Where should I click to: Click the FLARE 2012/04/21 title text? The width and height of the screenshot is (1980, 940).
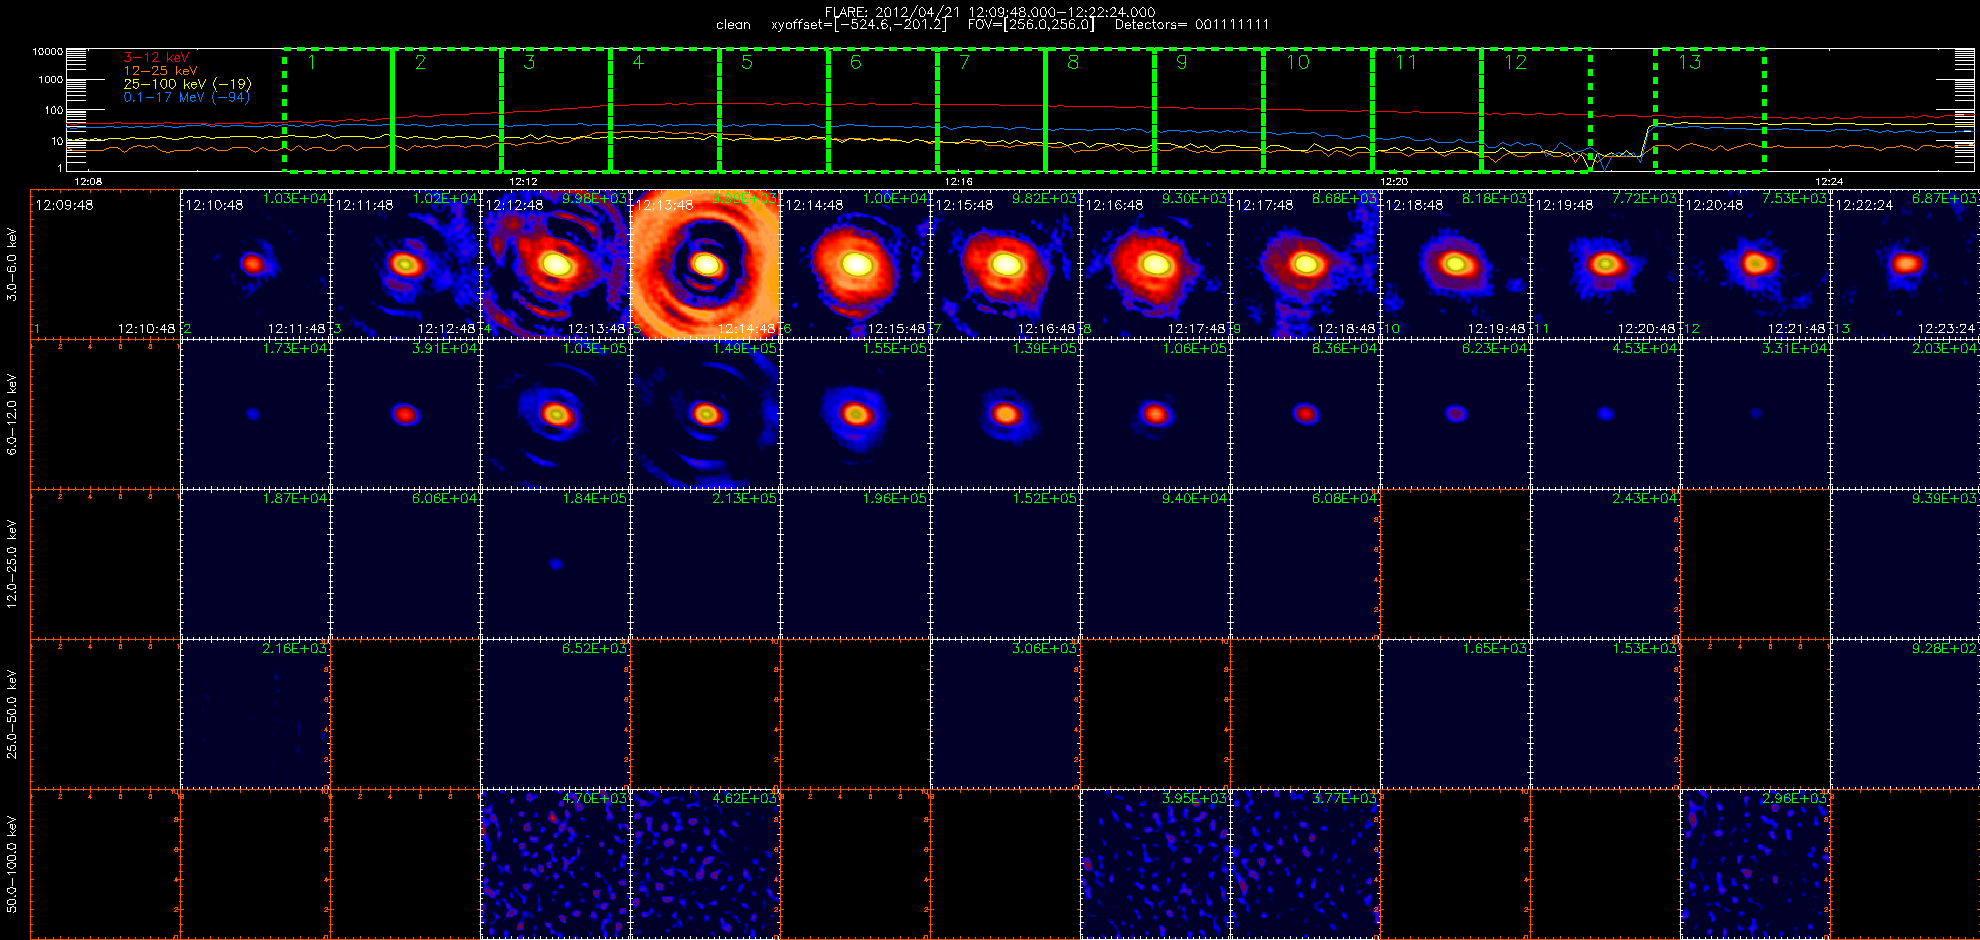coord(989,12)
